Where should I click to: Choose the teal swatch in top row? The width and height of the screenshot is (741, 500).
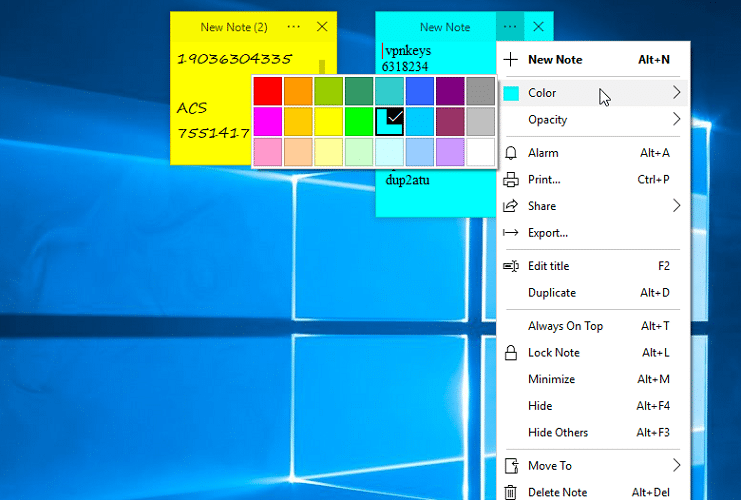389,91
